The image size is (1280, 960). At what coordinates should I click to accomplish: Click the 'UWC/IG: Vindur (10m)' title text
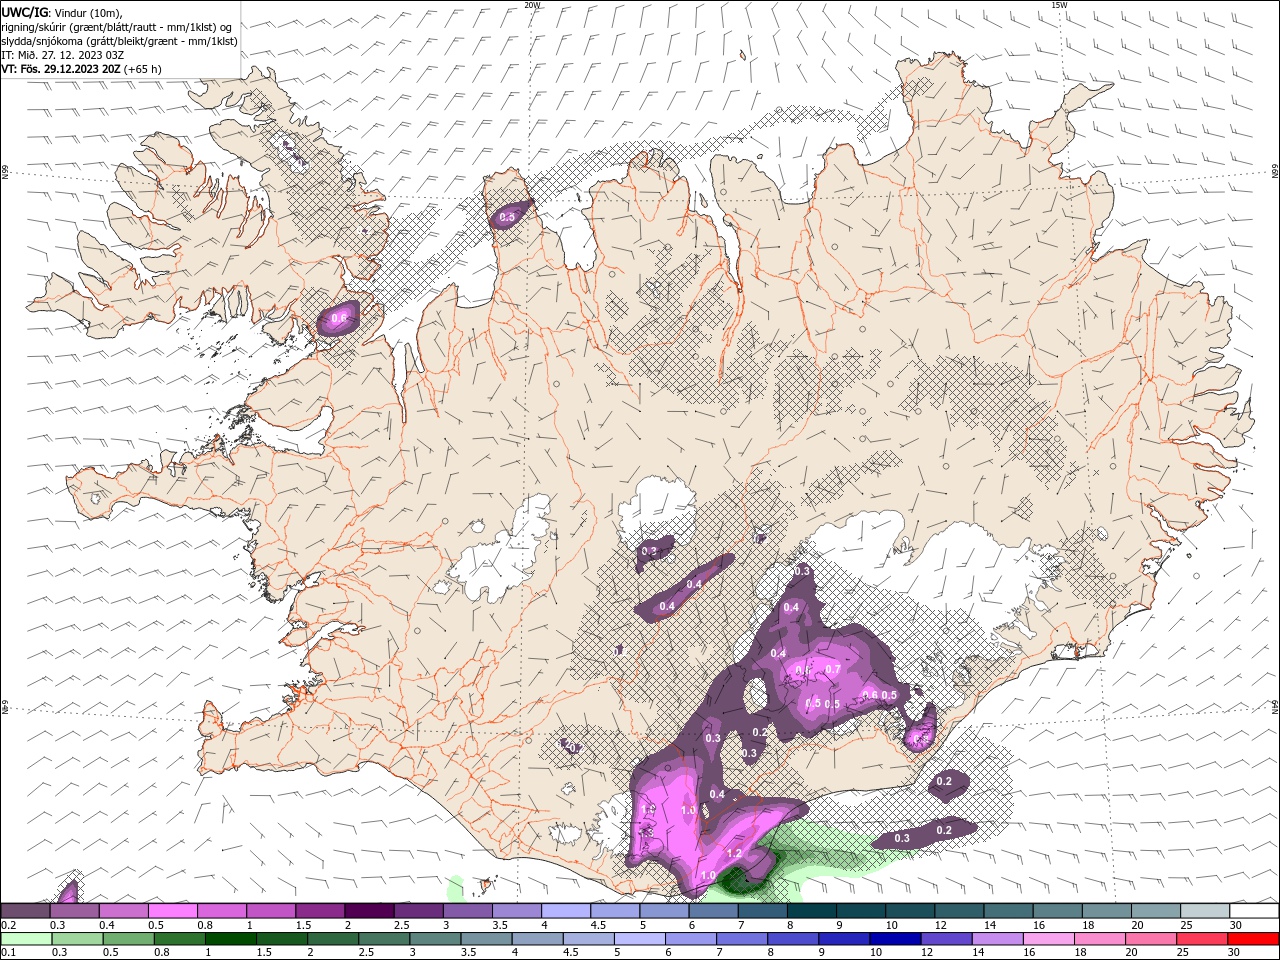[62, 12]
